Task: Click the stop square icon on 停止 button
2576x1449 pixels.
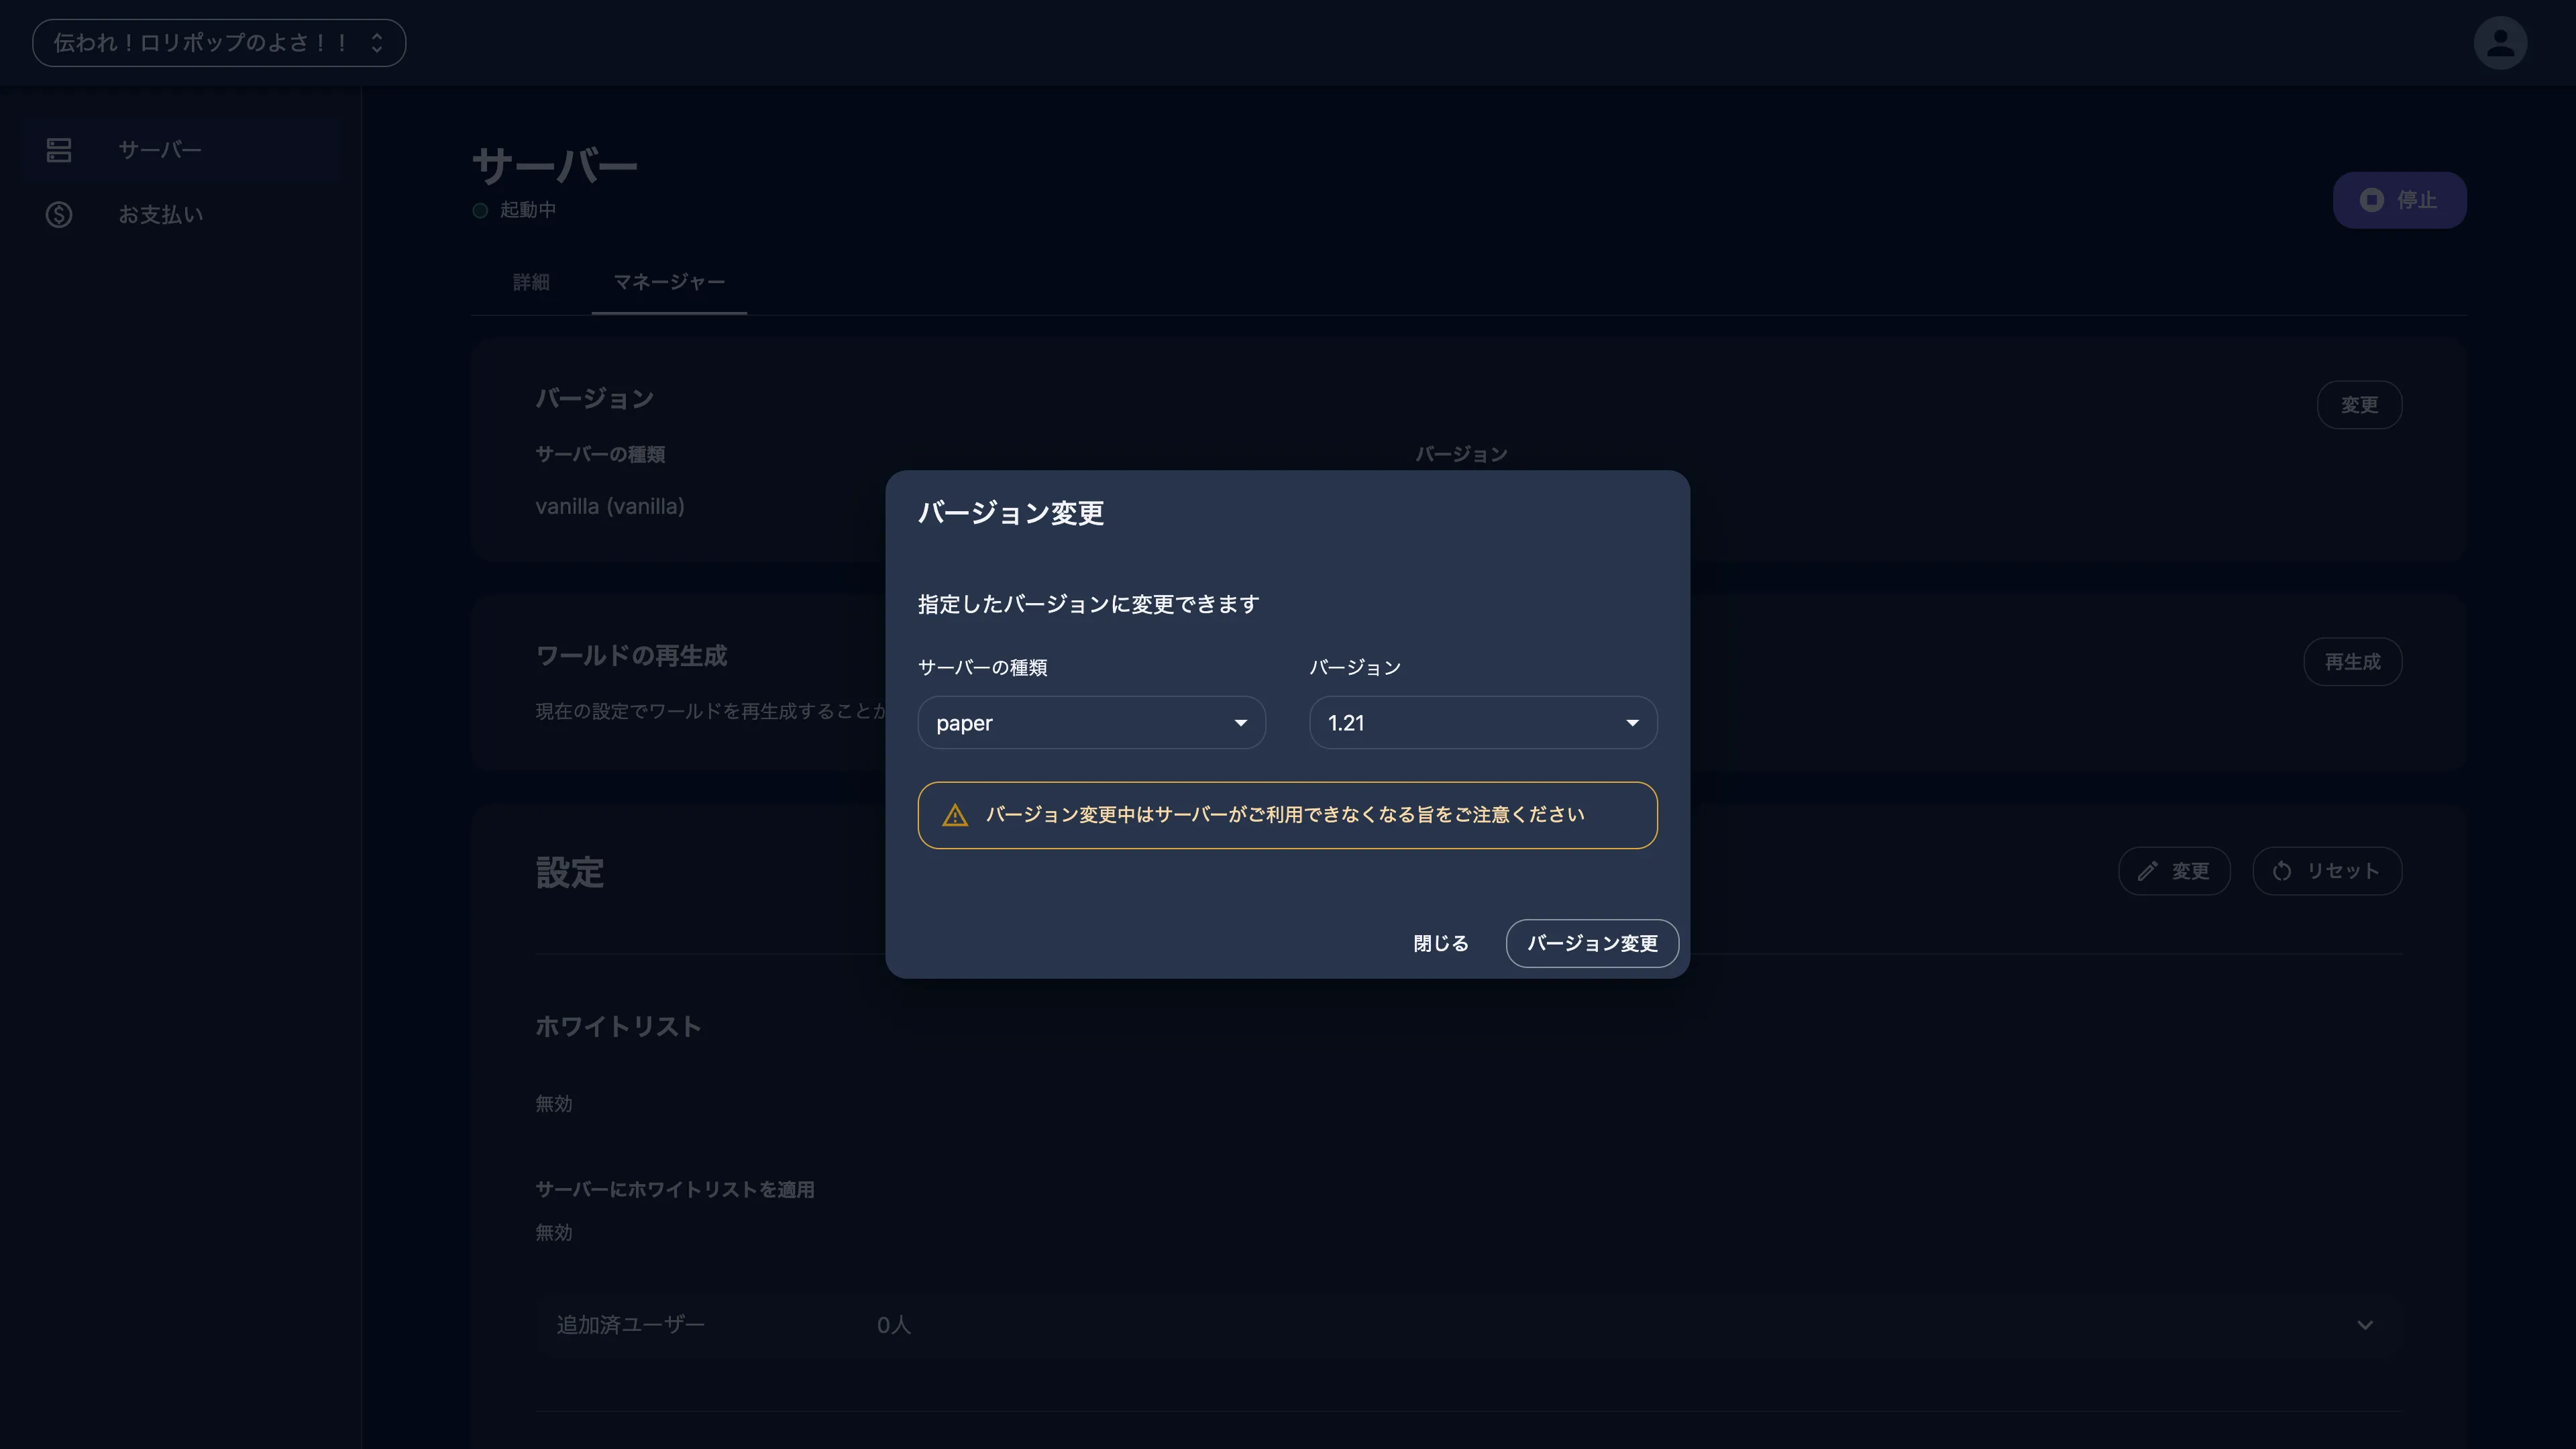Action: tap(2371, 200)
